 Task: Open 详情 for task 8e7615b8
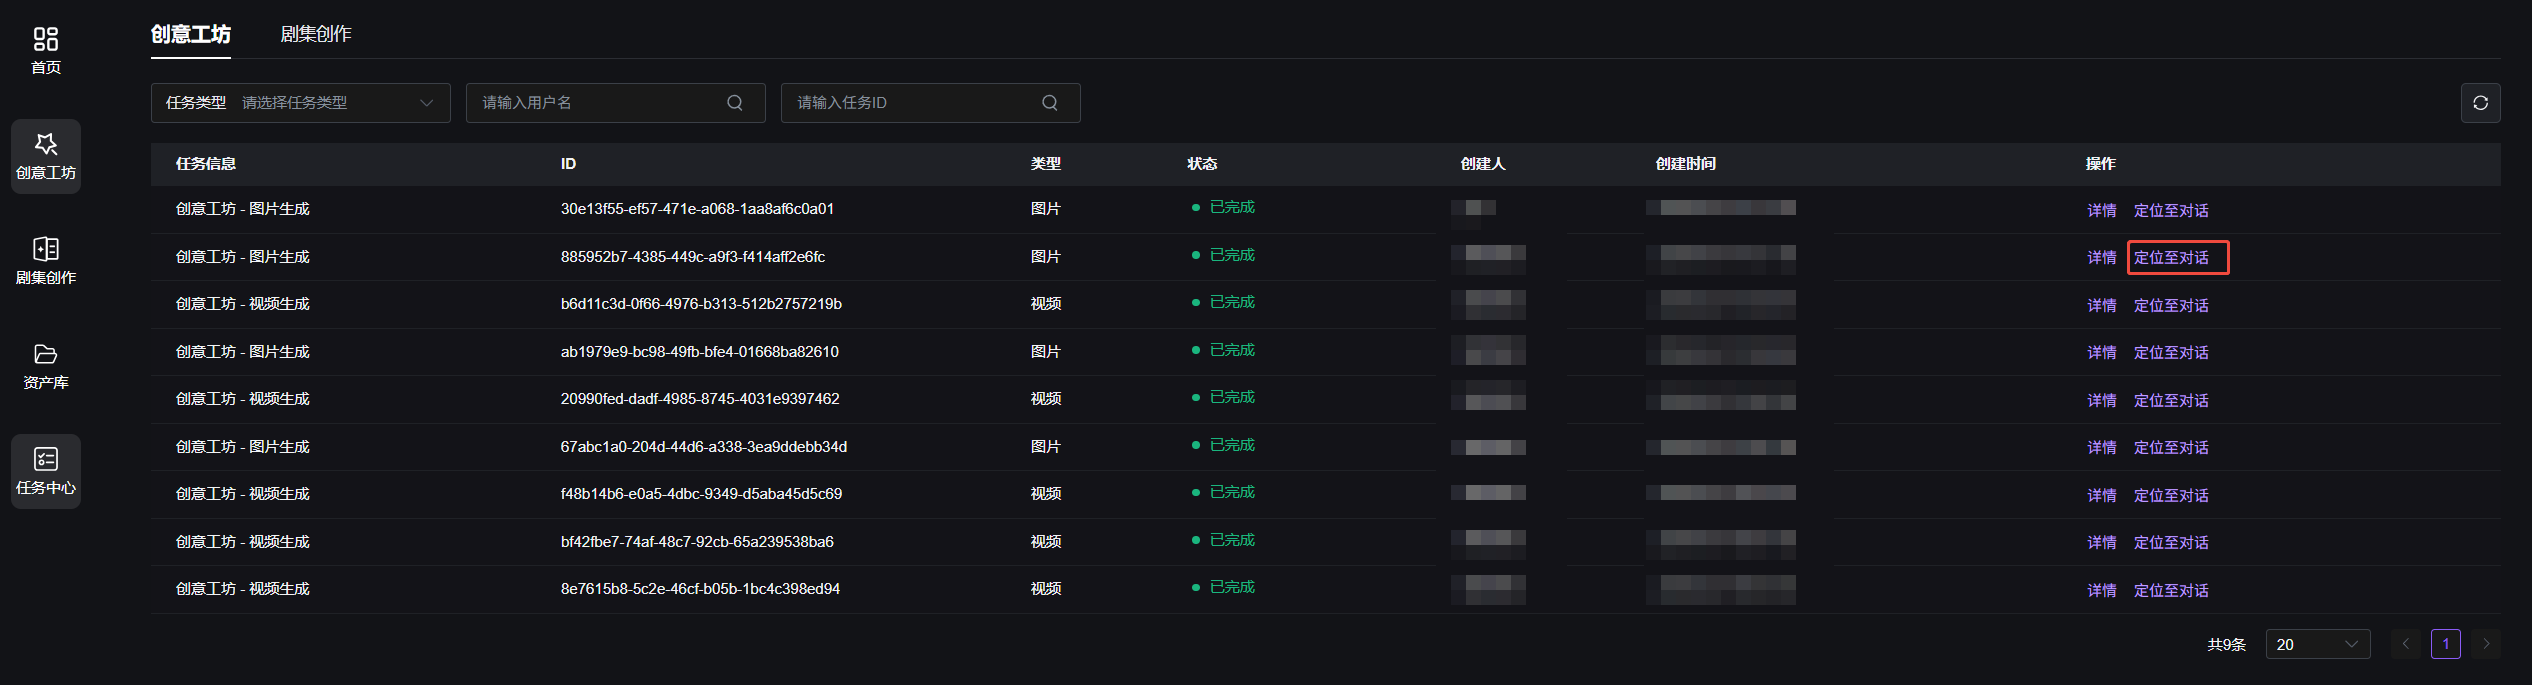[x=2102, y=590]
